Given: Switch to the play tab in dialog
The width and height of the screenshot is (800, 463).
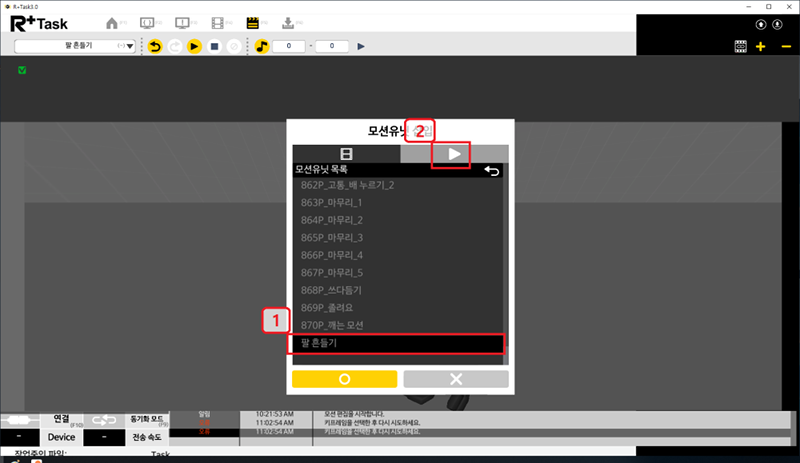Looking at the screenshot, I should coord(454,154).
